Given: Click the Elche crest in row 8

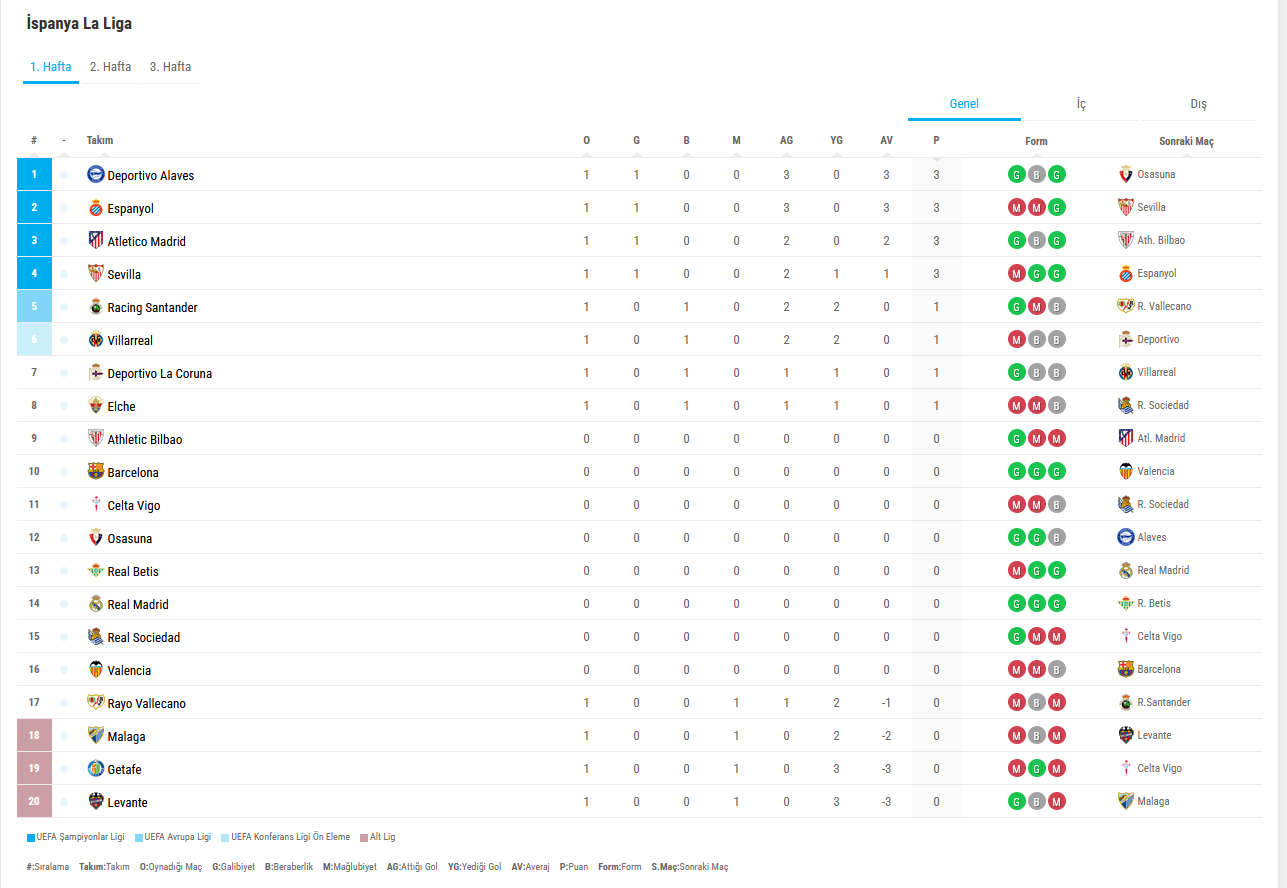Looking at the screenshot, I should (x=96, y=405).
